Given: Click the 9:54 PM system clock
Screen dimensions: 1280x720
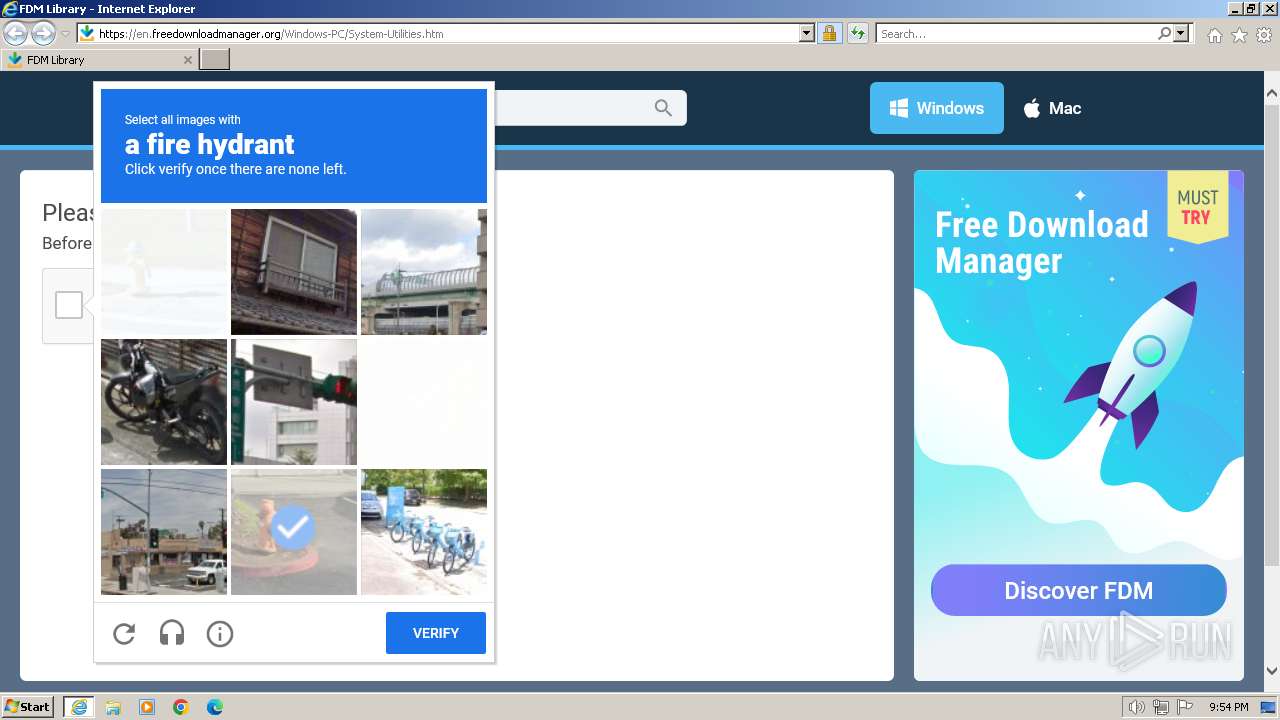Looking at the screenshot, I should tap(1228, 707).
